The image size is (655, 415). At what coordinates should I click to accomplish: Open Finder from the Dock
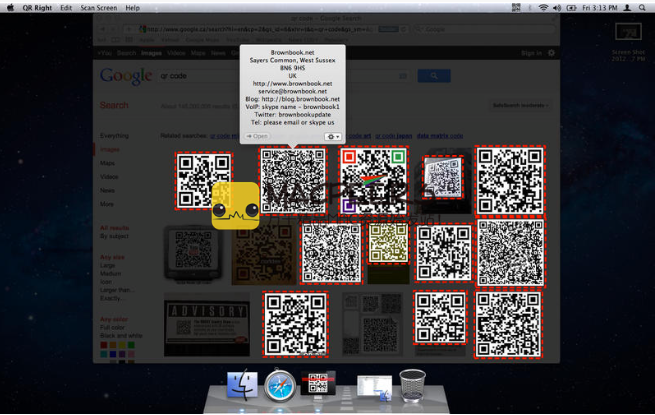pos(243,386)
